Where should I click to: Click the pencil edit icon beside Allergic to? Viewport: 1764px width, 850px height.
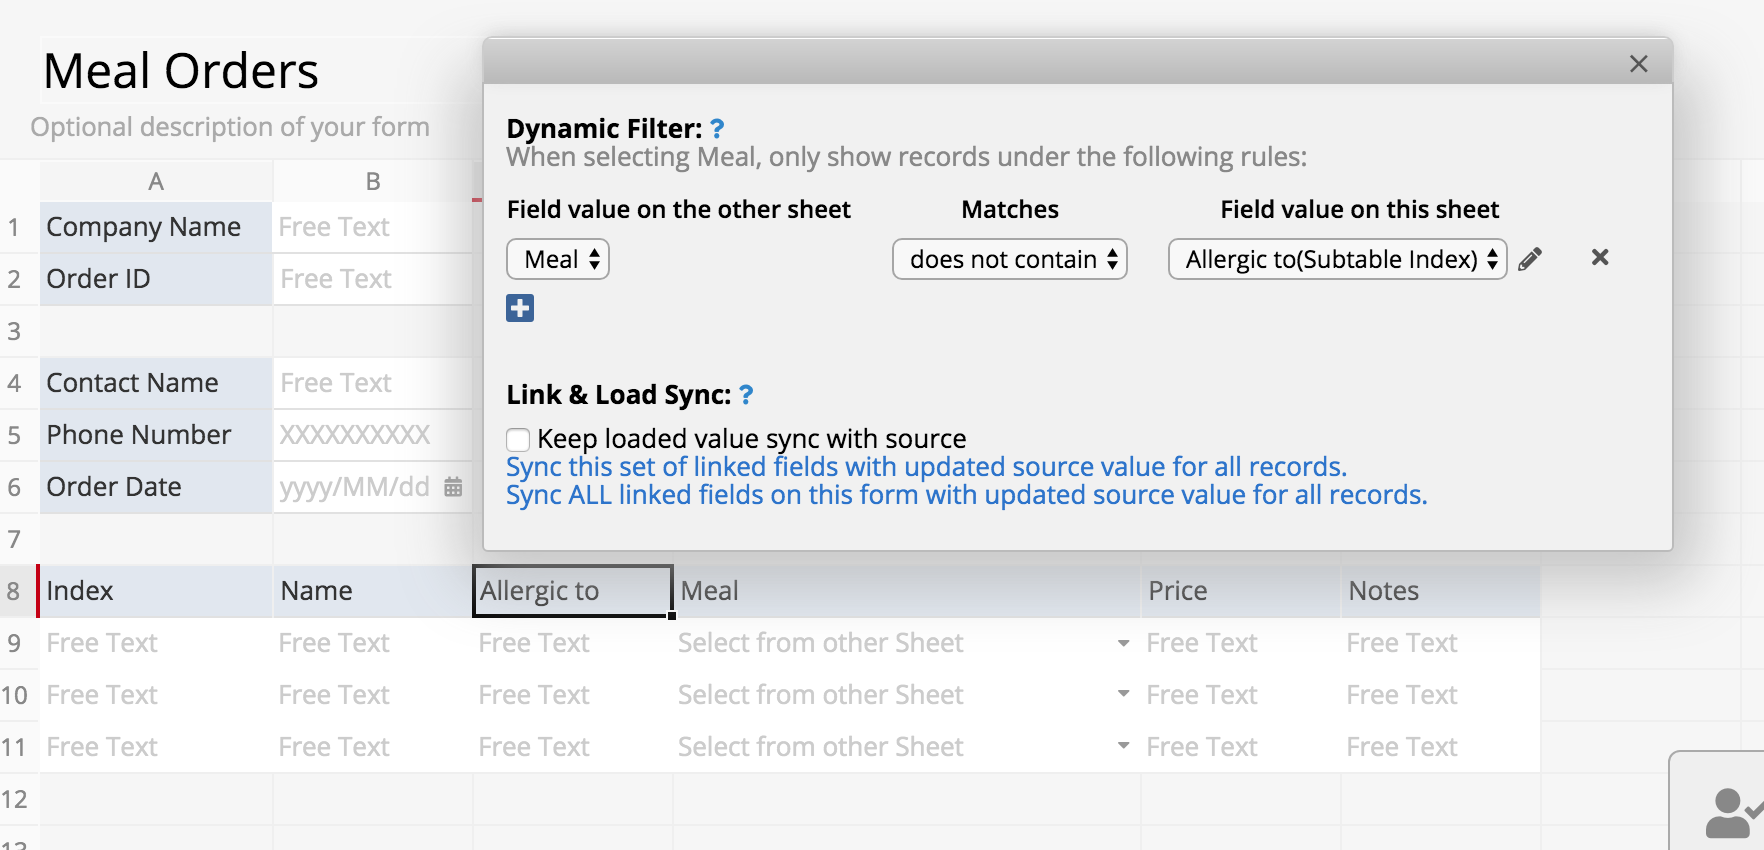[1530, 260]
